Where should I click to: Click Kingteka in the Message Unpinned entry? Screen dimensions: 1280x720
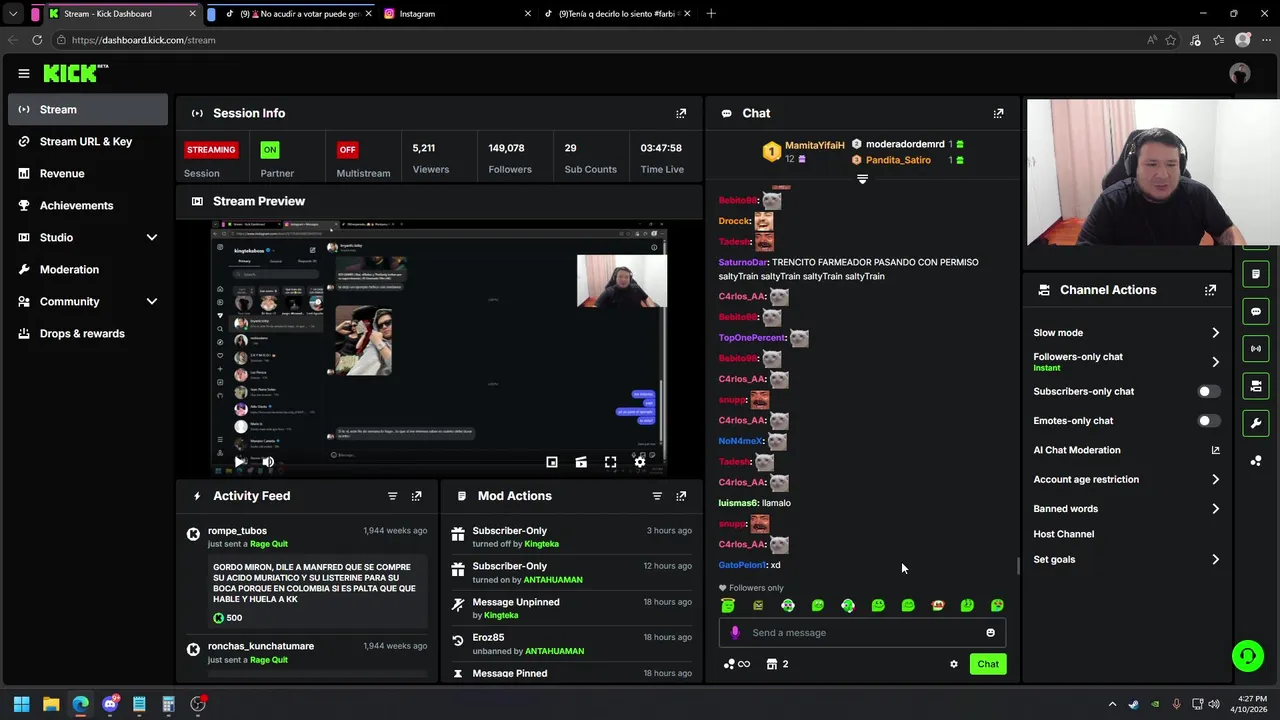coord(501,616)
